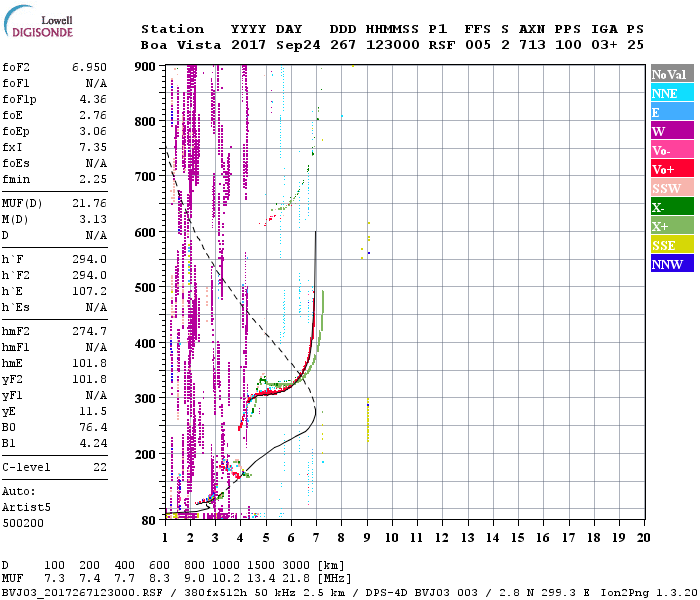Click the hmF2 value 274.7
The width and height of the screenshot is (700, 600).
pyautogui.click(x=90, y=331)
